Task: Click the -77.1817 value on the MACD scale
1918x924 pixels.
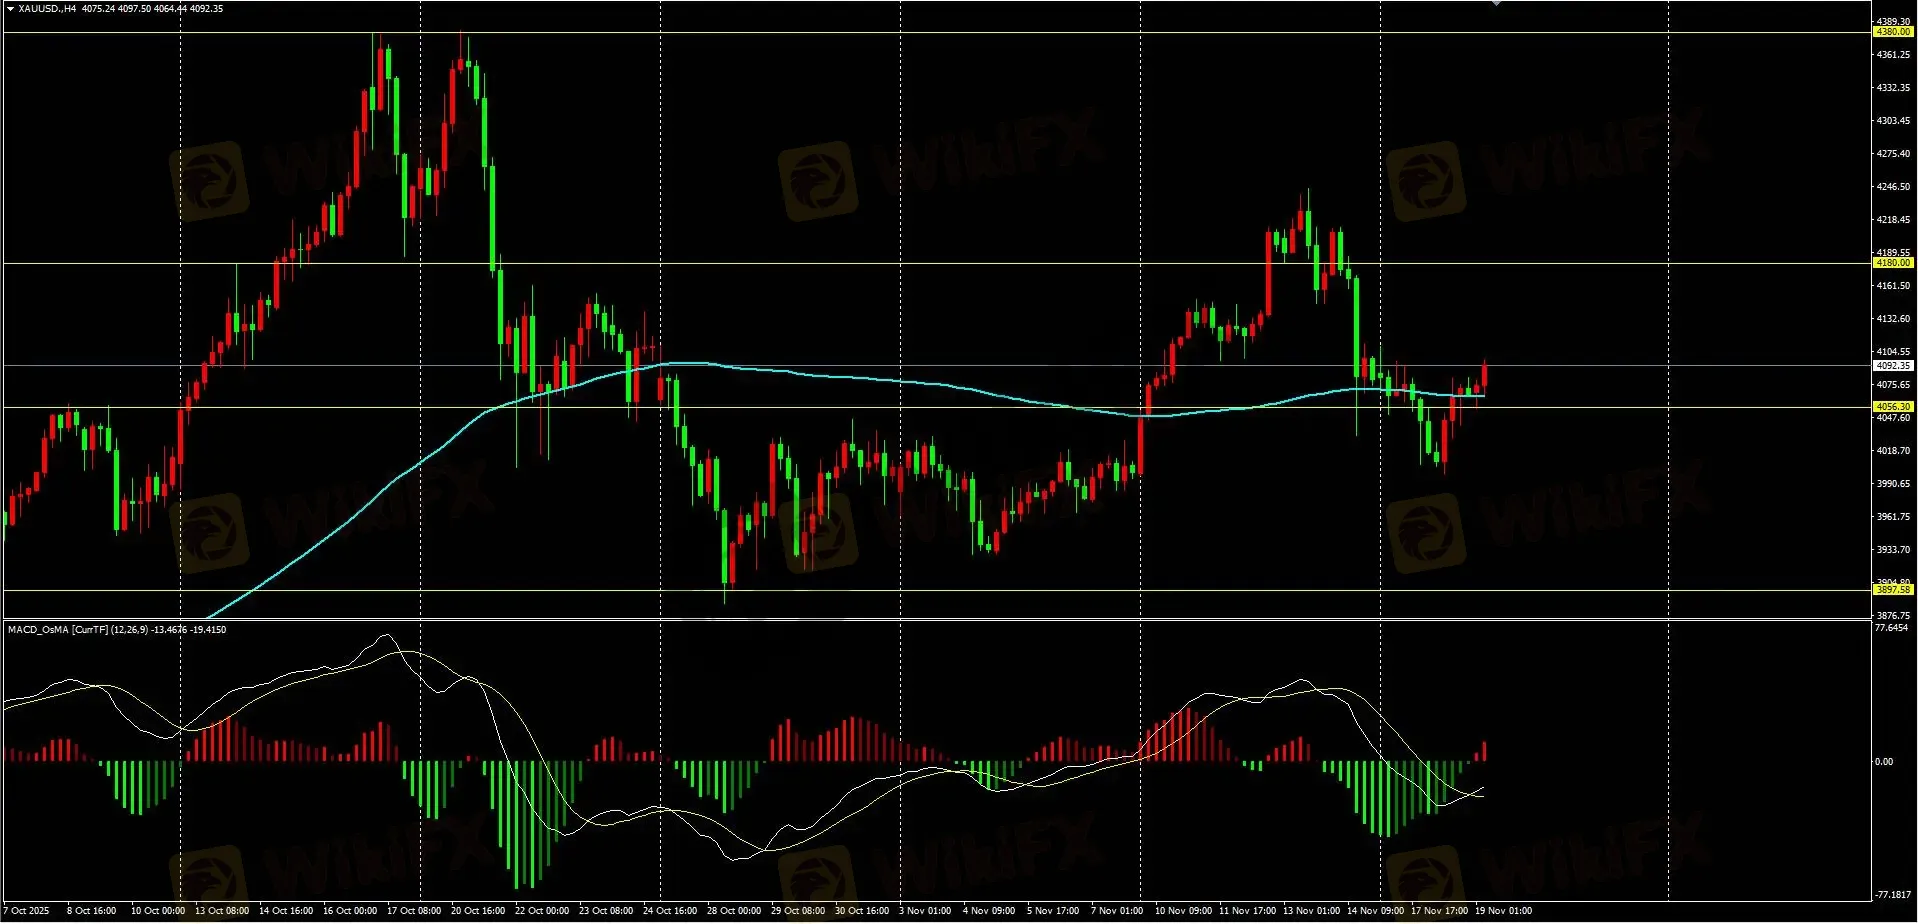Action: point(1892,895)
